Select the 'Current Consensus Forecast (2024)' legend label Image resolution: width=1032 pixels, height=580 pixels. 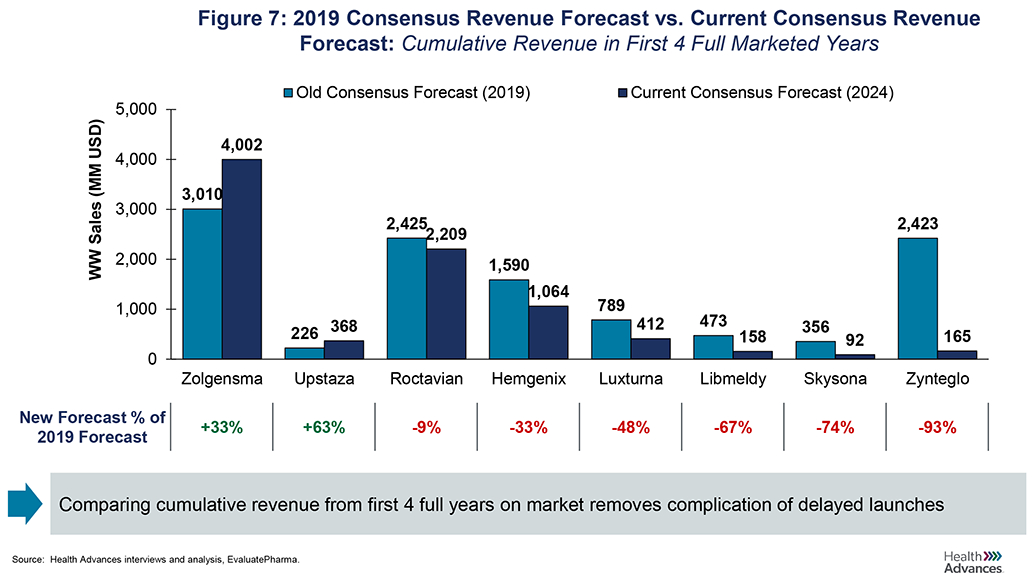pyautogui.click(x=762, y=93)
